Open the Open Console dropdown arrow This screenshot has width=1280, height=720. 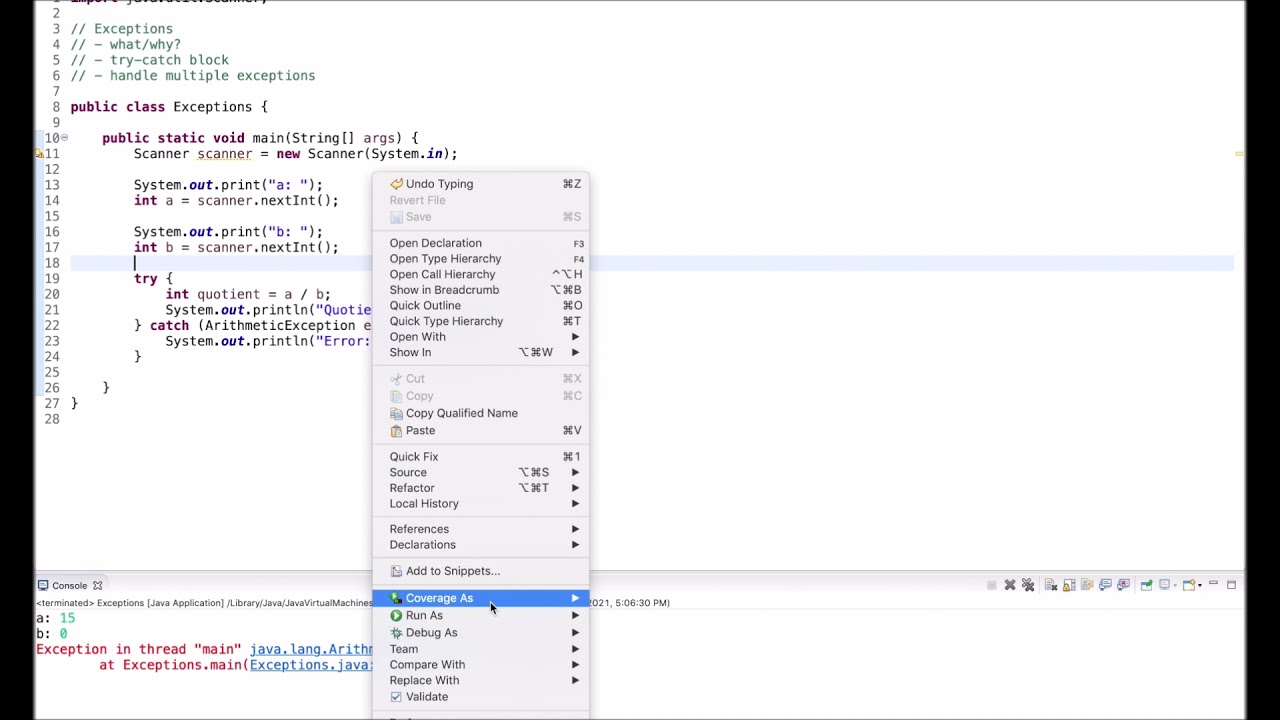[1200, 585]
